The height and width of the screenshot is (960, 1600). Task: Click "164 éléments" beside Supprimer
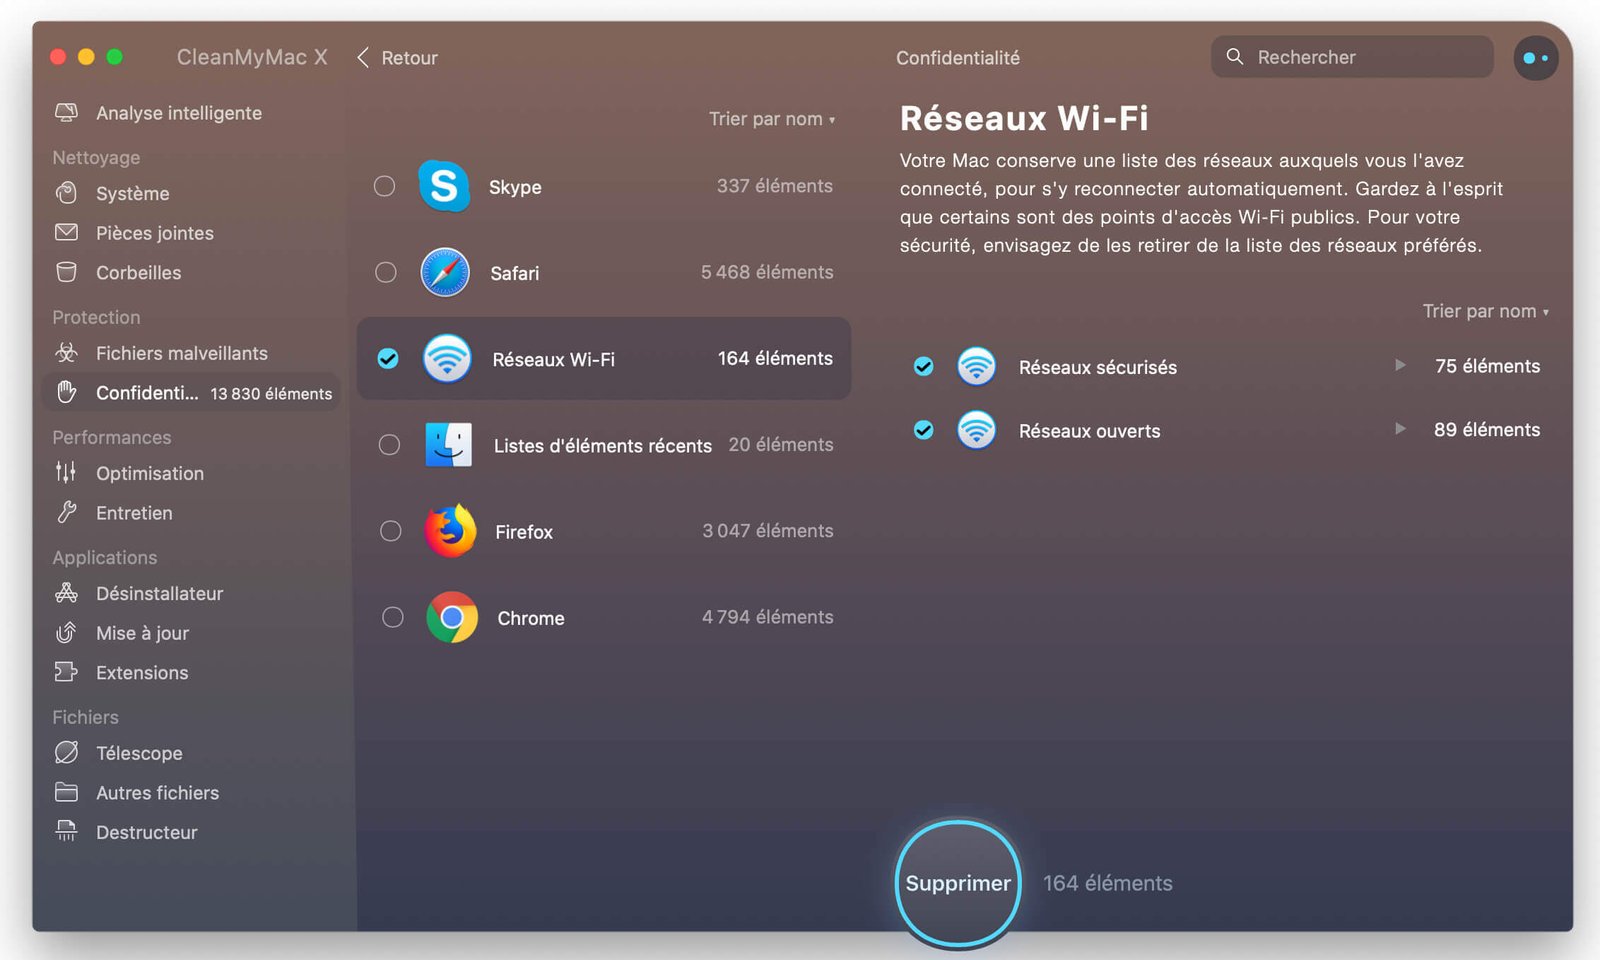[1108, 883]
